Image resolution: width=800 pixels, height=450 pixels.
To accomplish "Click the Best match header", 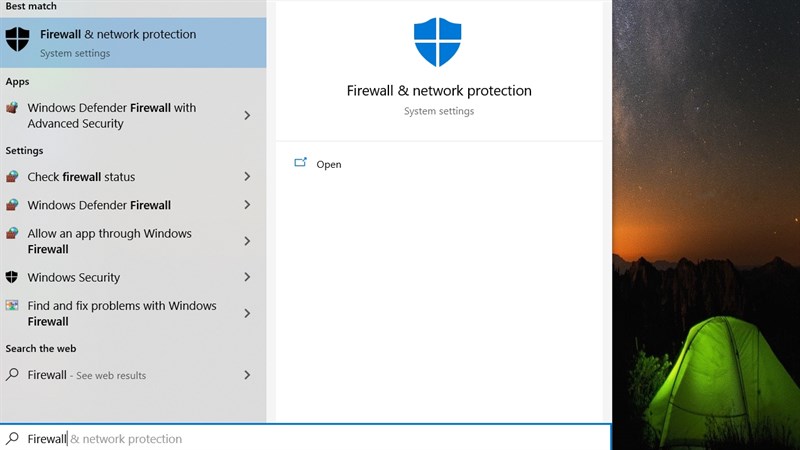I will 31,6.
